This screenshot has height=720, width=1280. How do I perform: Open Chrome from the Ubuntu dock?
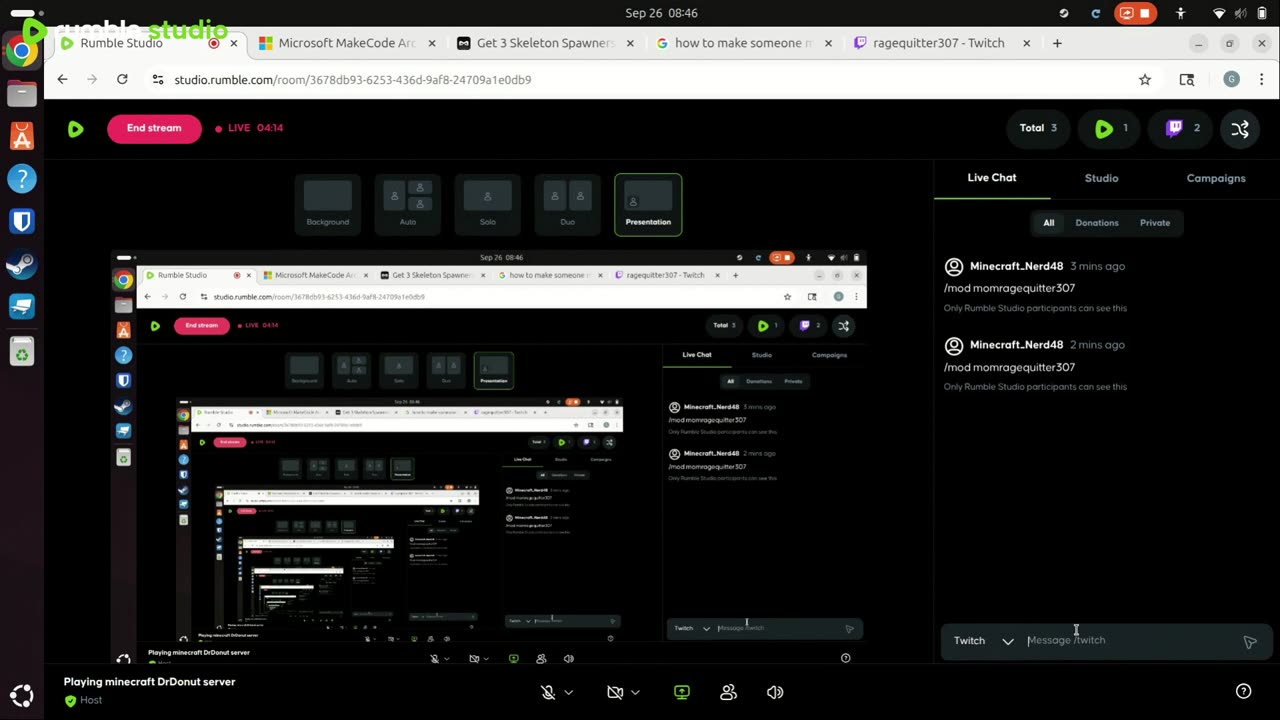tap(21, 50)
